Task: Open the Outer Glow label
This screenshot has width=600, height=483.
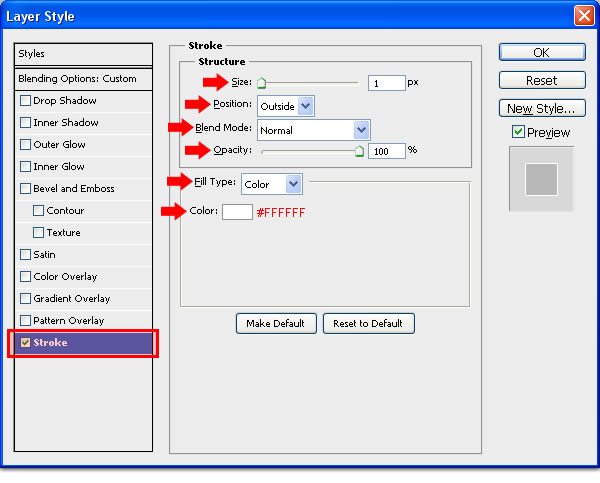Action: [59, 145]
